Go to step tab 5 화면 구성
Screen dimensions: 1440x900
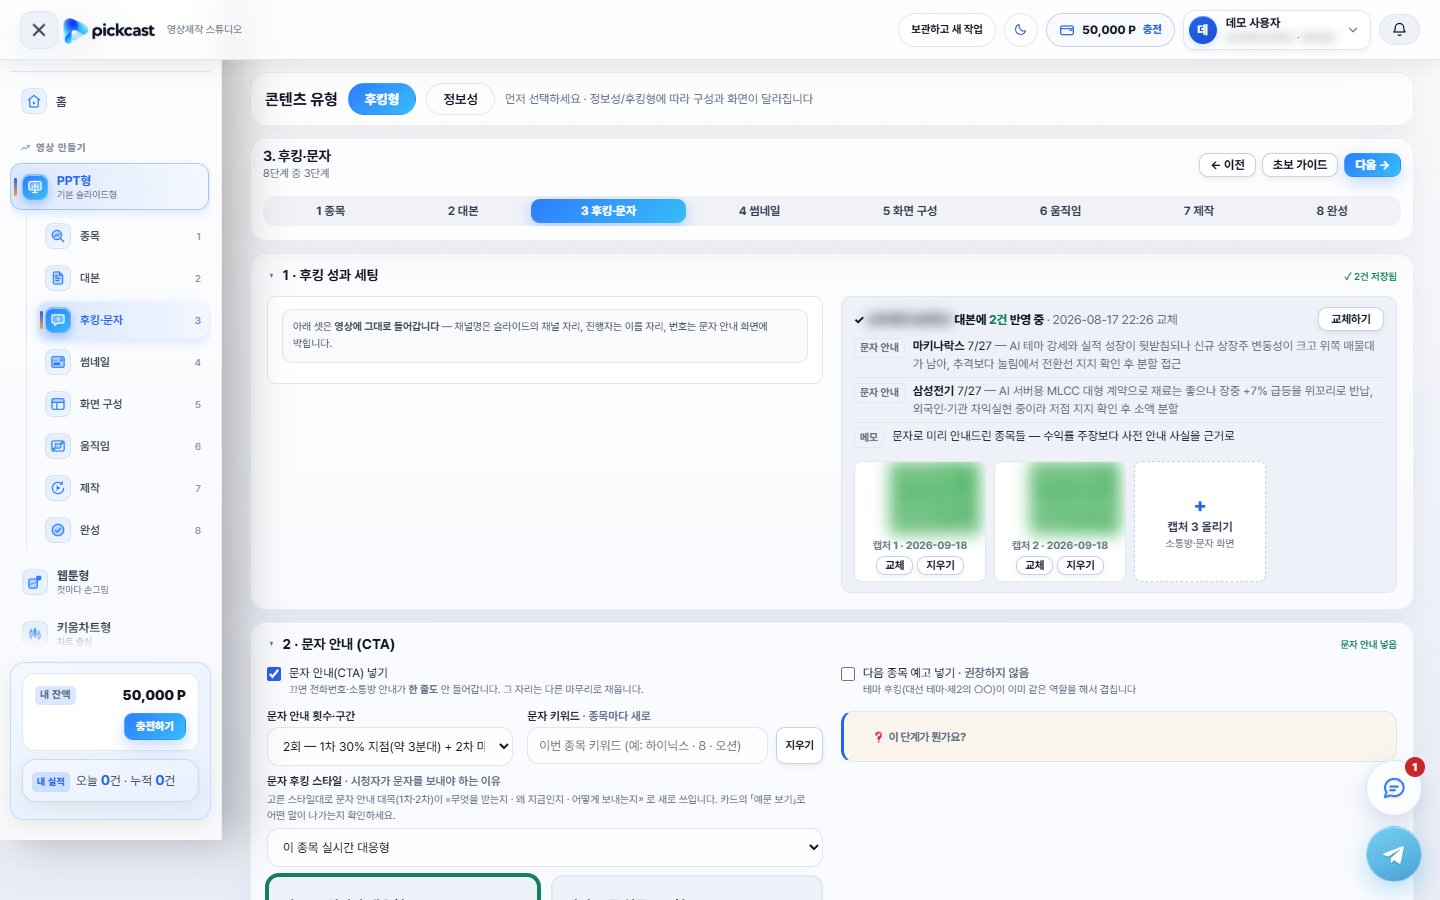(x=910, y=211)
